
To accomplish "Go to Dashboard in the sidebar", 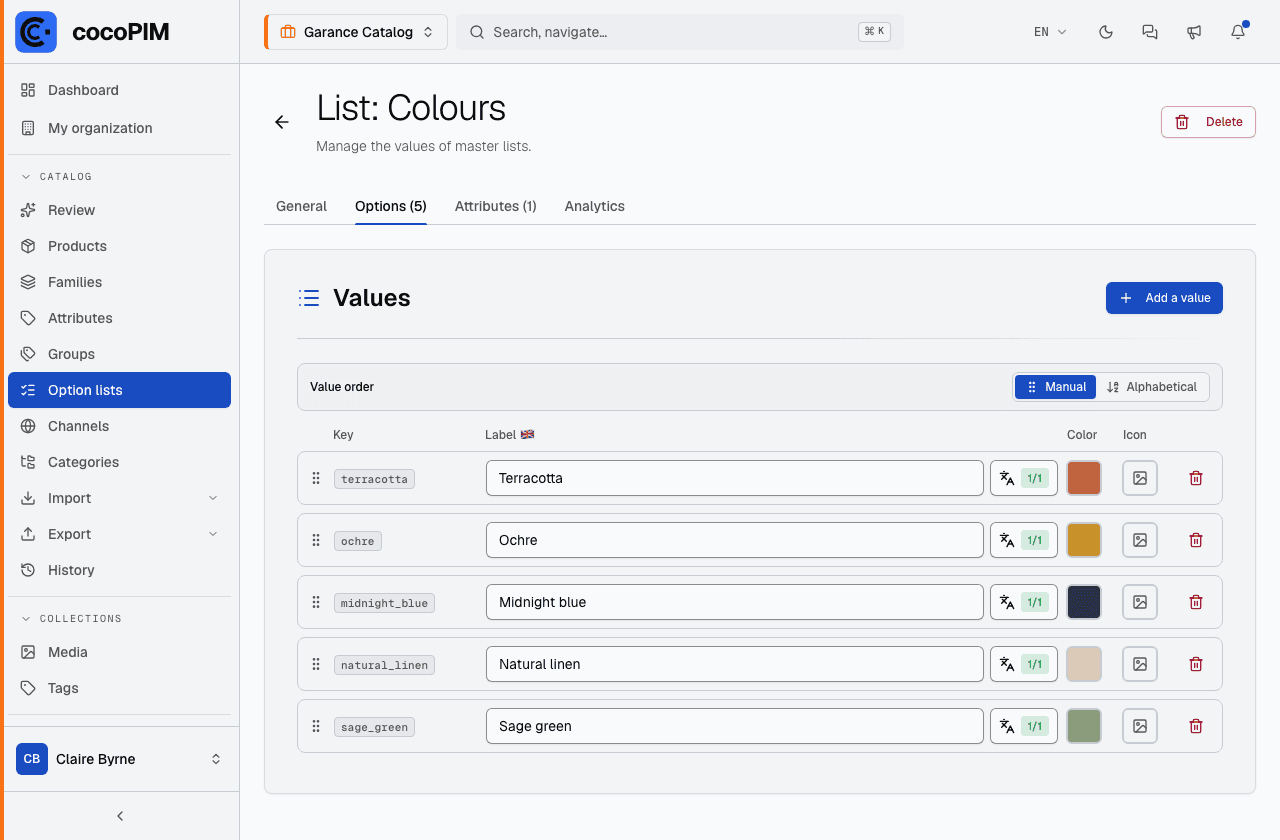I will coord(120,90).
